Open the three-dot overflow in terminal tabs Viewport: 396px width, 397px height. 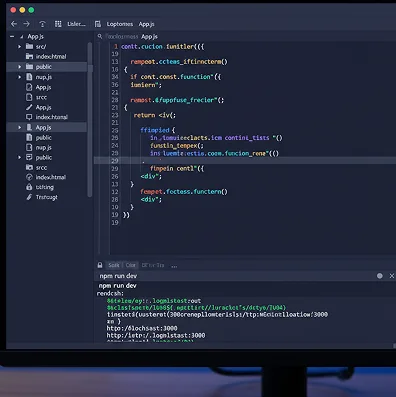click(x=174, y=266)
